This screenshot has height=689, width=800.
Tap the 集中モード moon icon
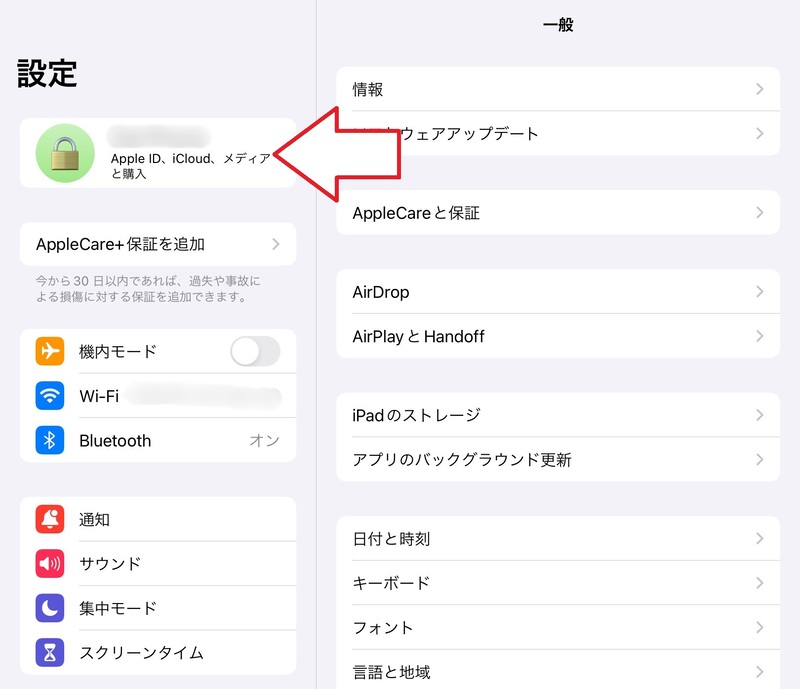pyautogui.click(x=49, y=608)
